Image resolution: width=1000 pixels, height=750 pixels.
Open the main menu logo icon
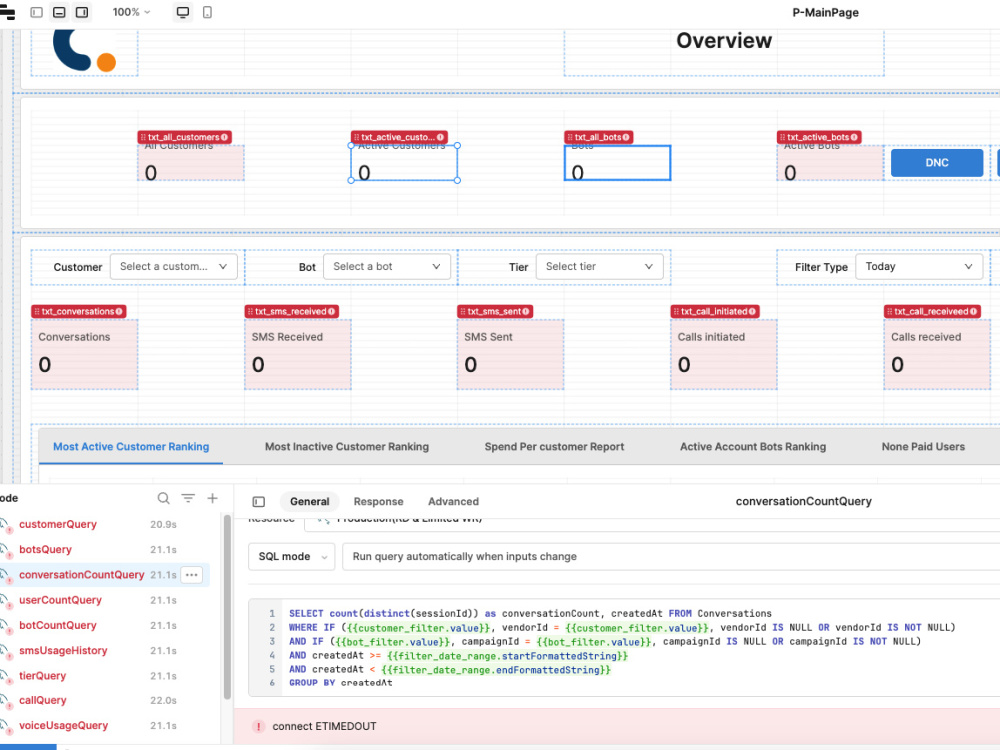(7, 12)
